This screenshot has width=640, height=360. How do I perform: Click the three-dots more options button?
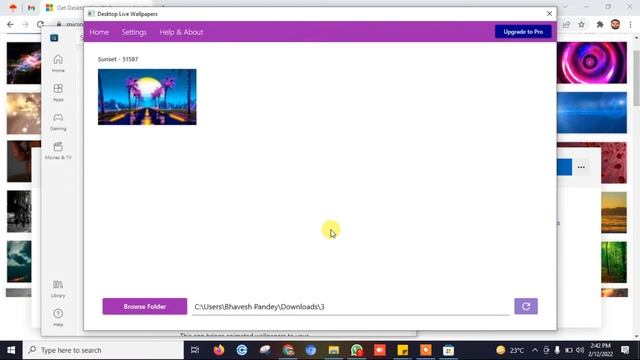[581, 167]
